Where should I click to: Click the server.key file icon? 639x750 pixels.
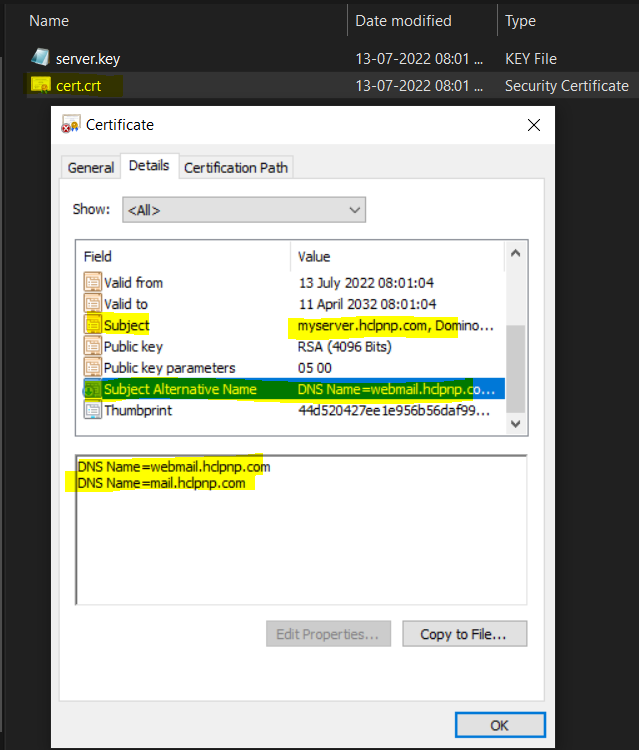coord(39,58)
